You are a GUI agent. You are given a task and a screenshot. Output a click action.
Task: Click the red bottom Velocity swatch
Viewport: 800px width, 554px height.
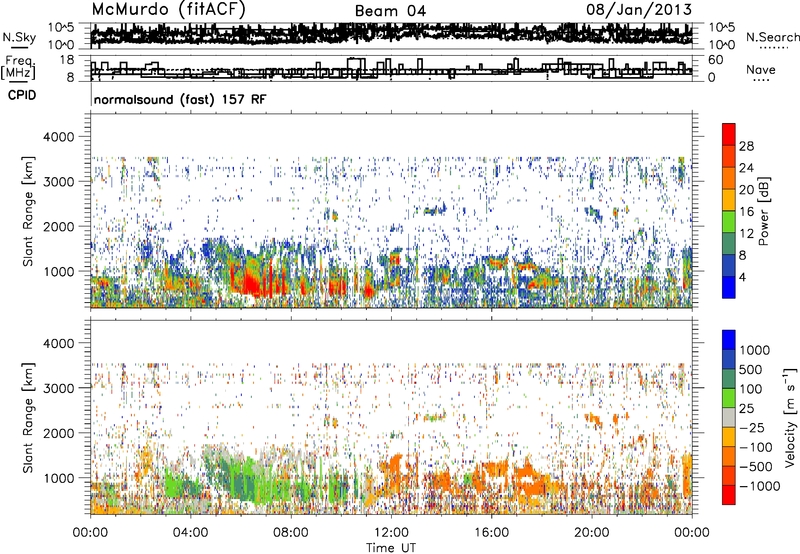(x=729, y=495)
